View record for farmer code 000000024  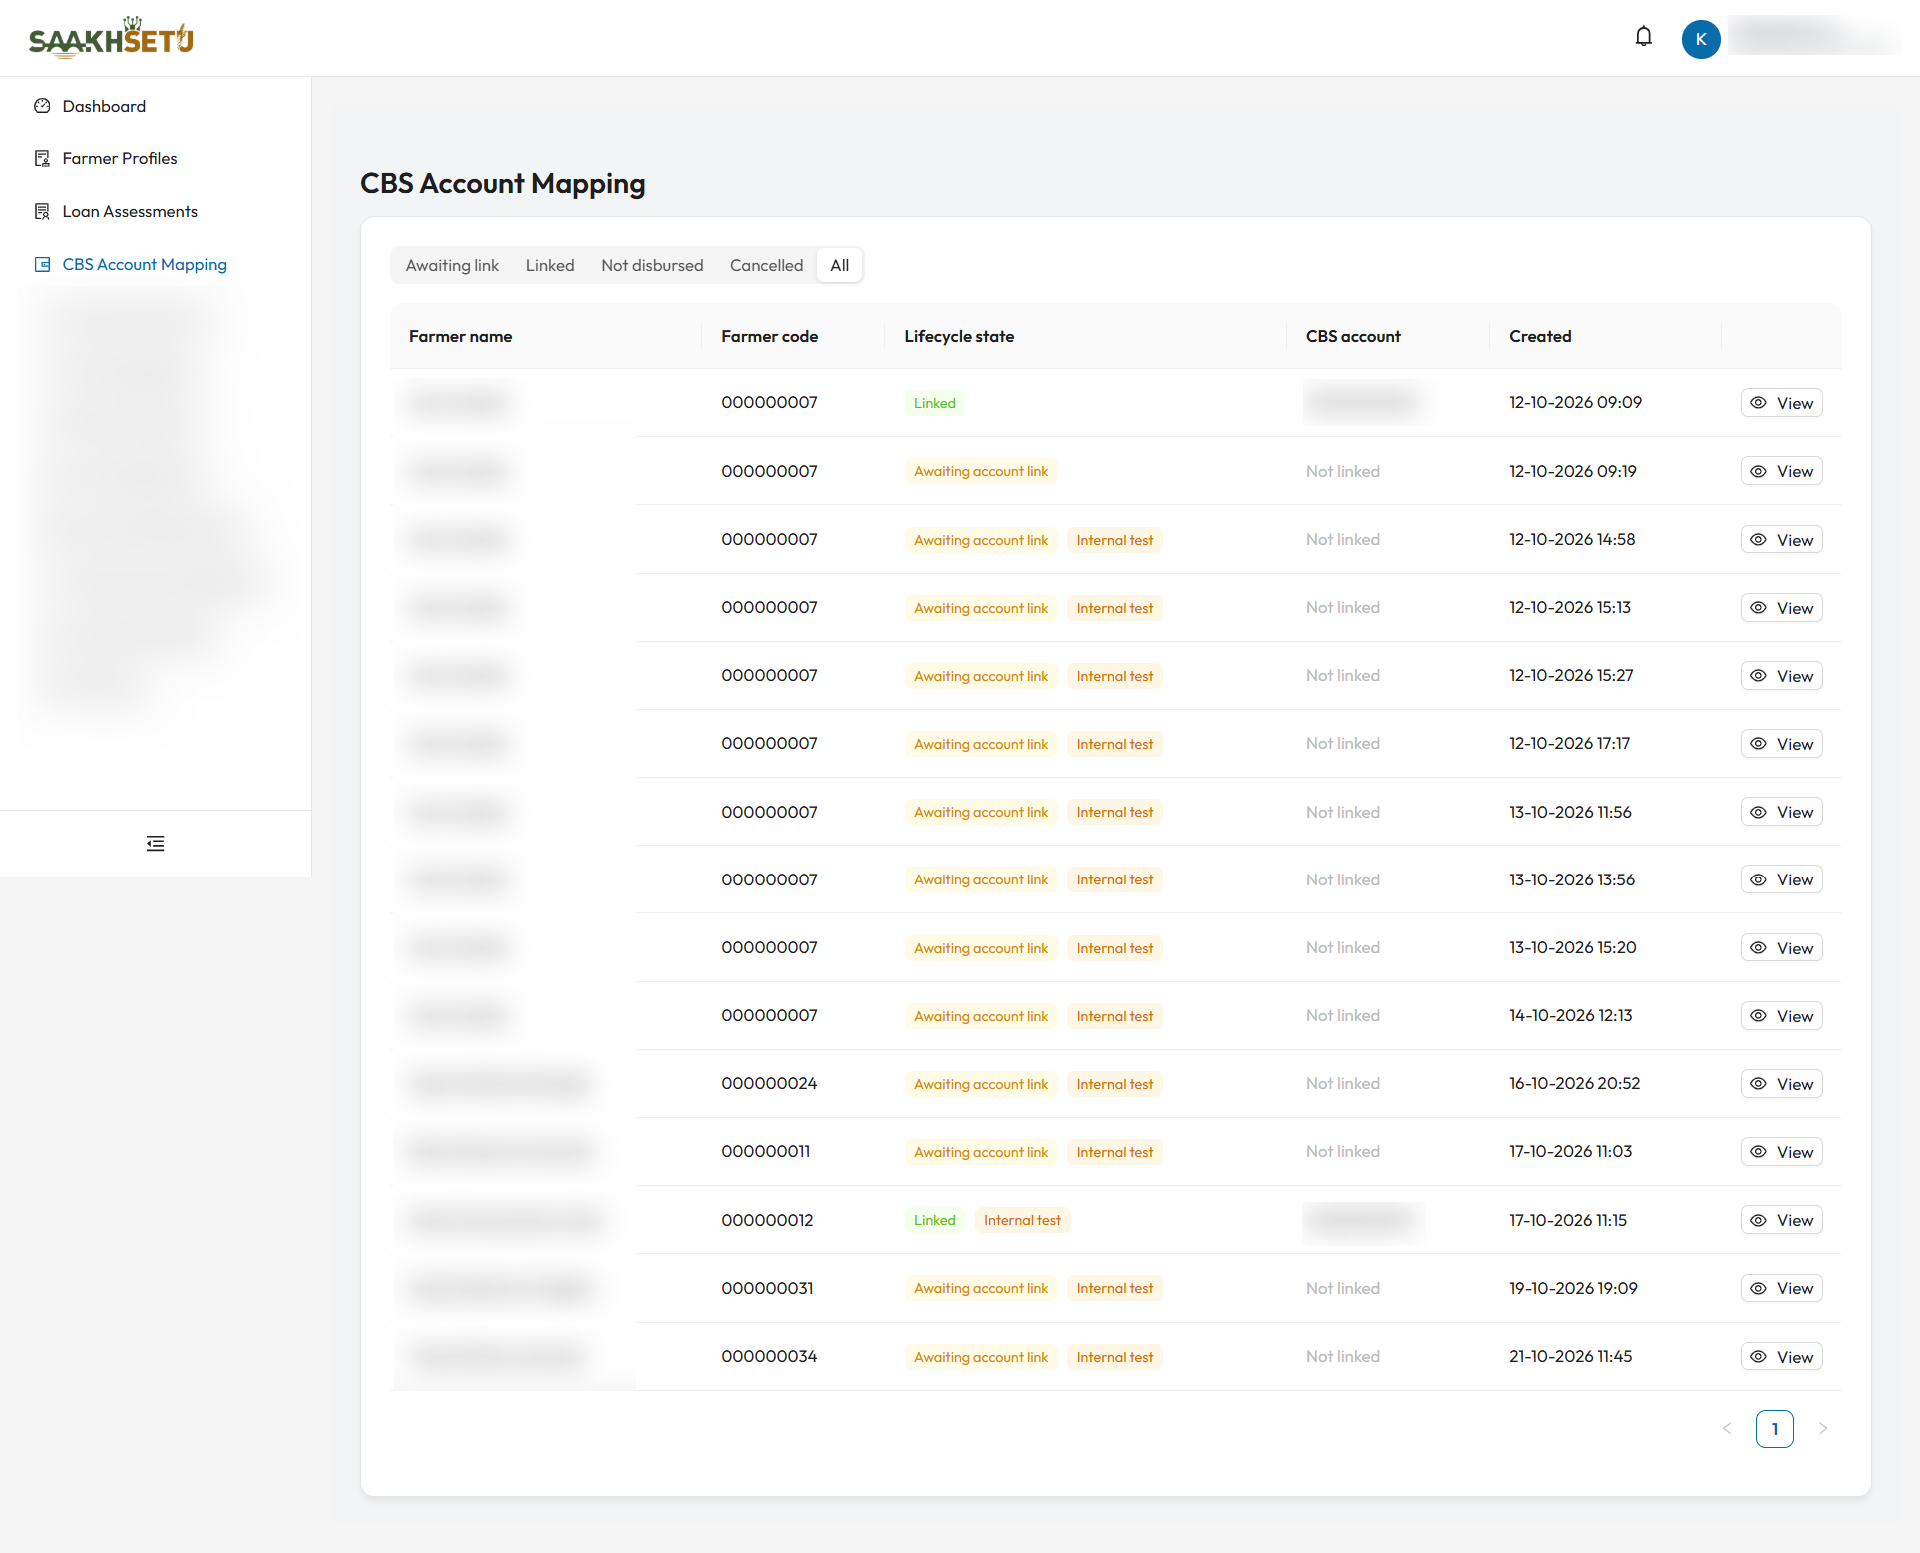(1781, 1084)
